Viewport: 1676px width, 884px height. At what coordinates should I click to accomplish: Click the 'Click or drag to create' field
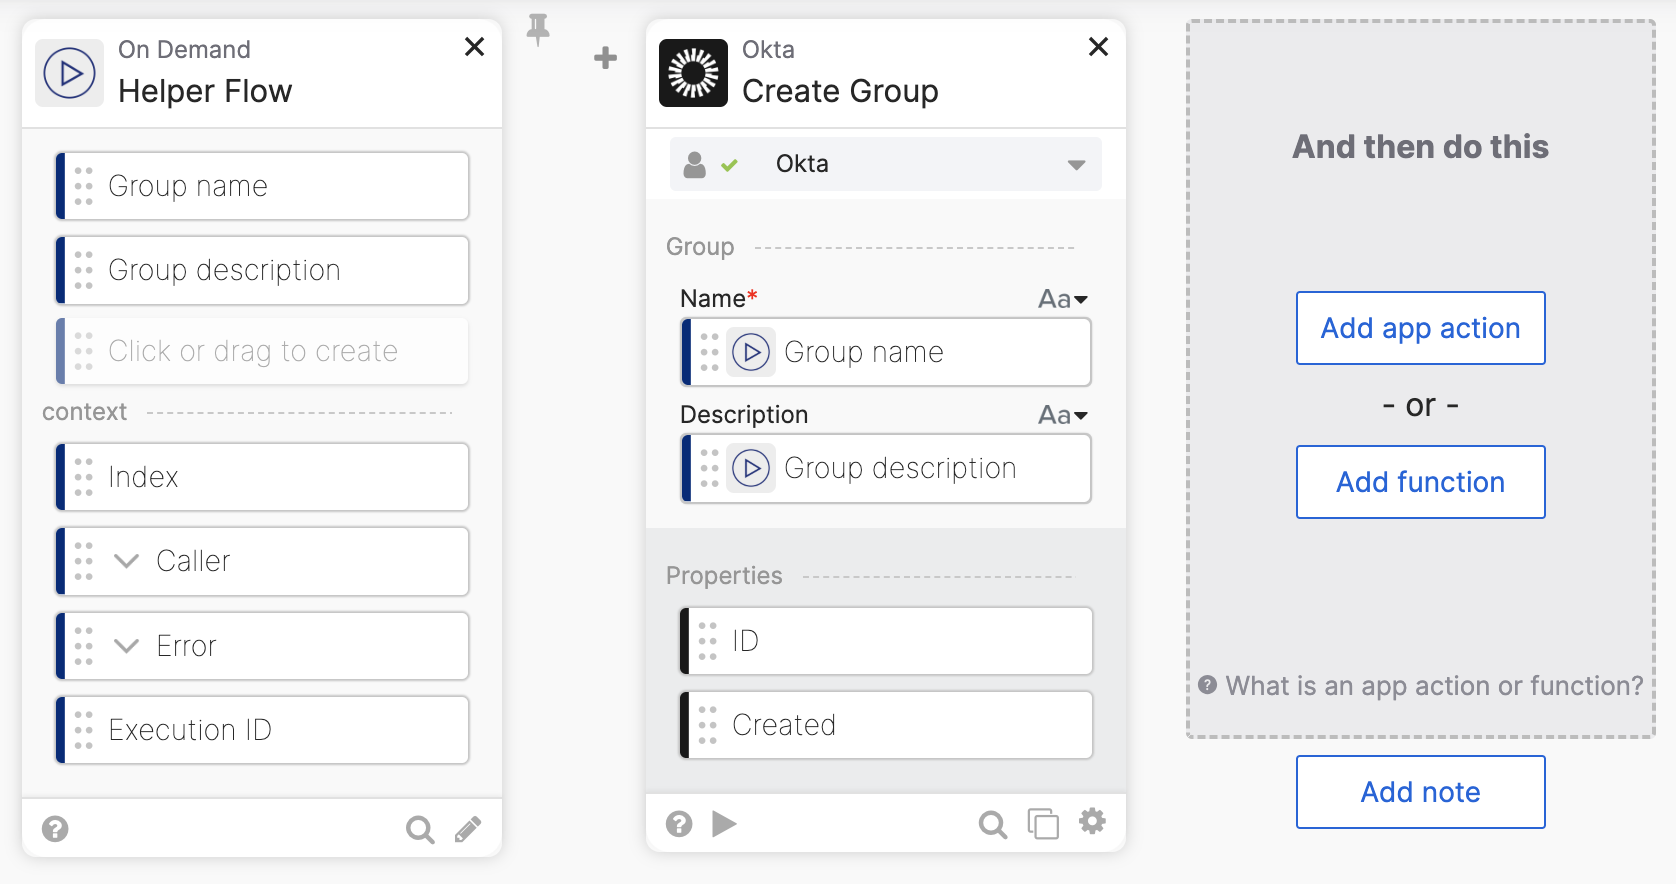pos(263,351)
